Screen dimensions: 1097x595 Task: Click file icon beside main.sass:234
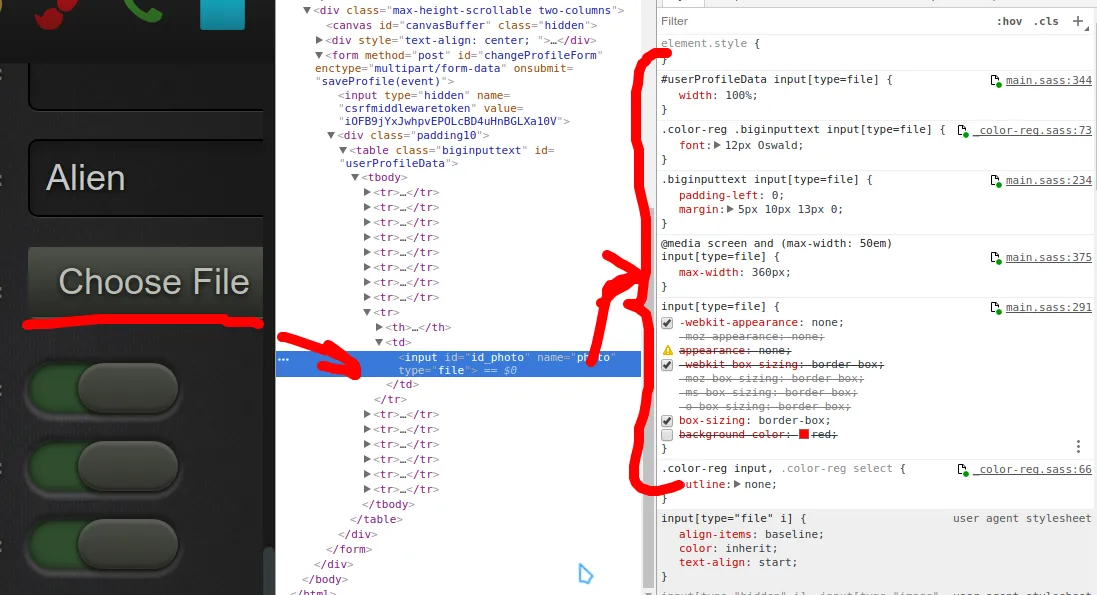click(996, 181)
